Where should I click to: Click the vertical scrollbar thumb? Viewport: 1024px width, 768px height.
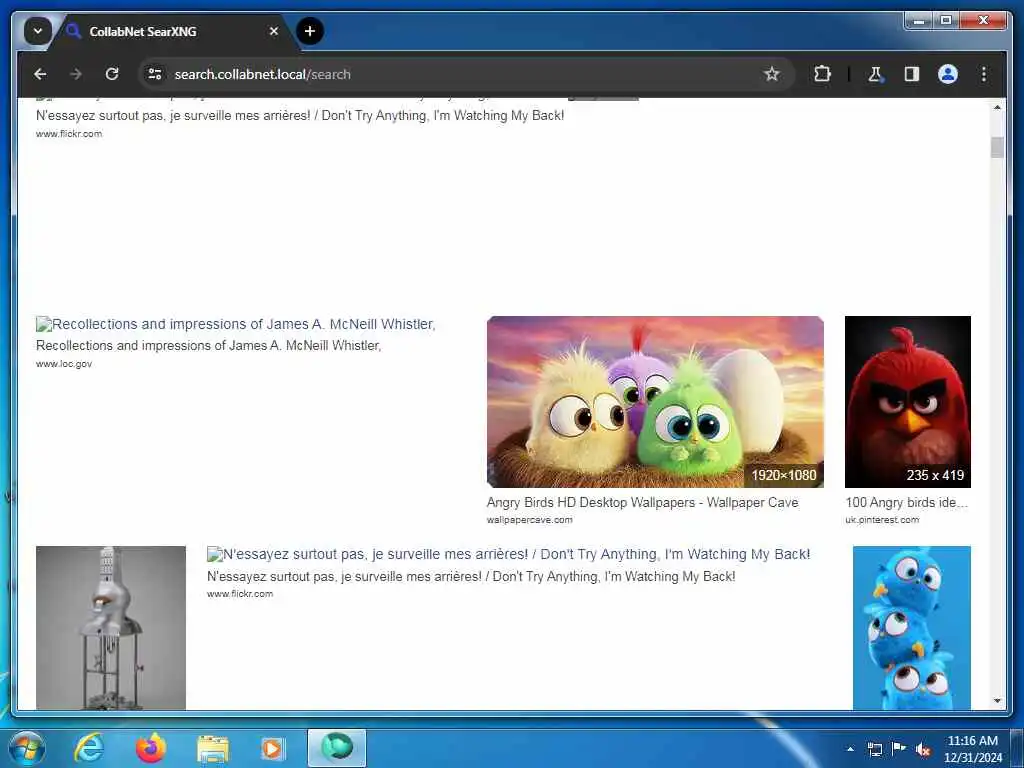pos(997,148)
